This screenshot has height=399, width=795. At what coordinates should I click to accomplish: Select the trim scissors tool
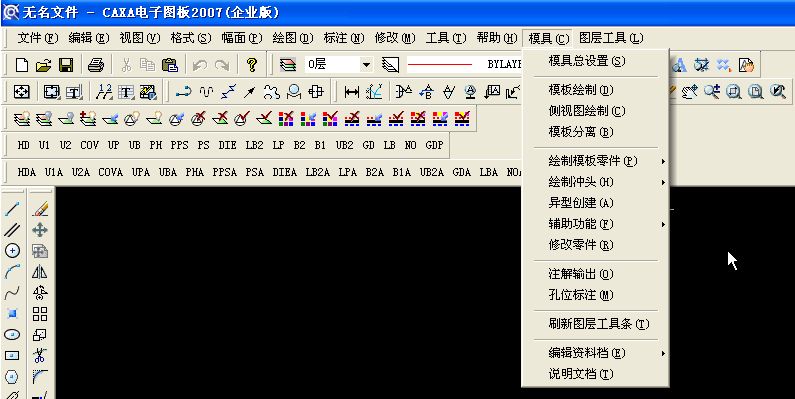tap(40, 355)
